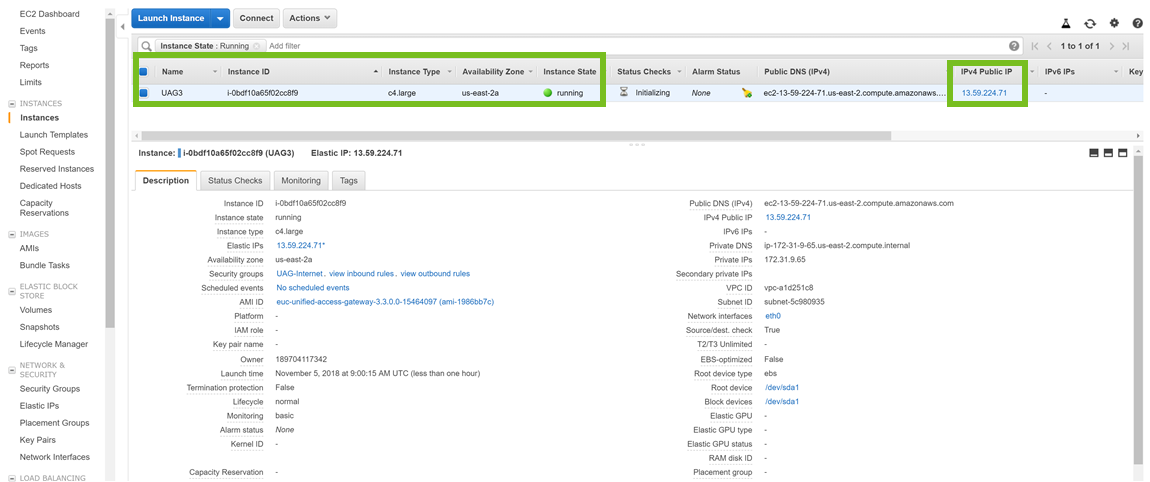Open Volumes in sidebar
The width and height of the screenshot is (1150, 482).
36,310
